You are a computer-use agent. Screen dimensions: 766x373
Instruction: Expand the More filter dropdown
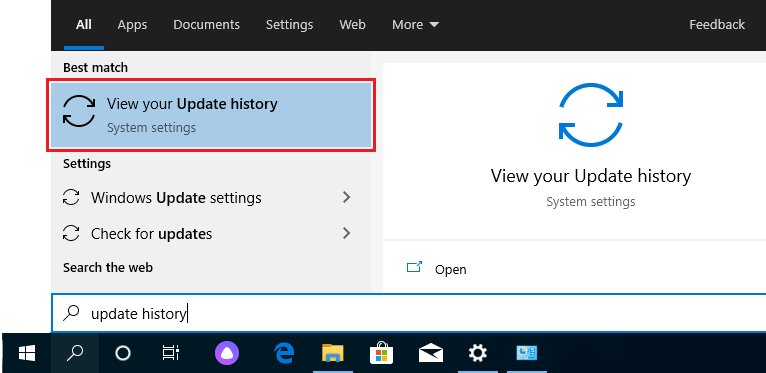pos(416,24)
